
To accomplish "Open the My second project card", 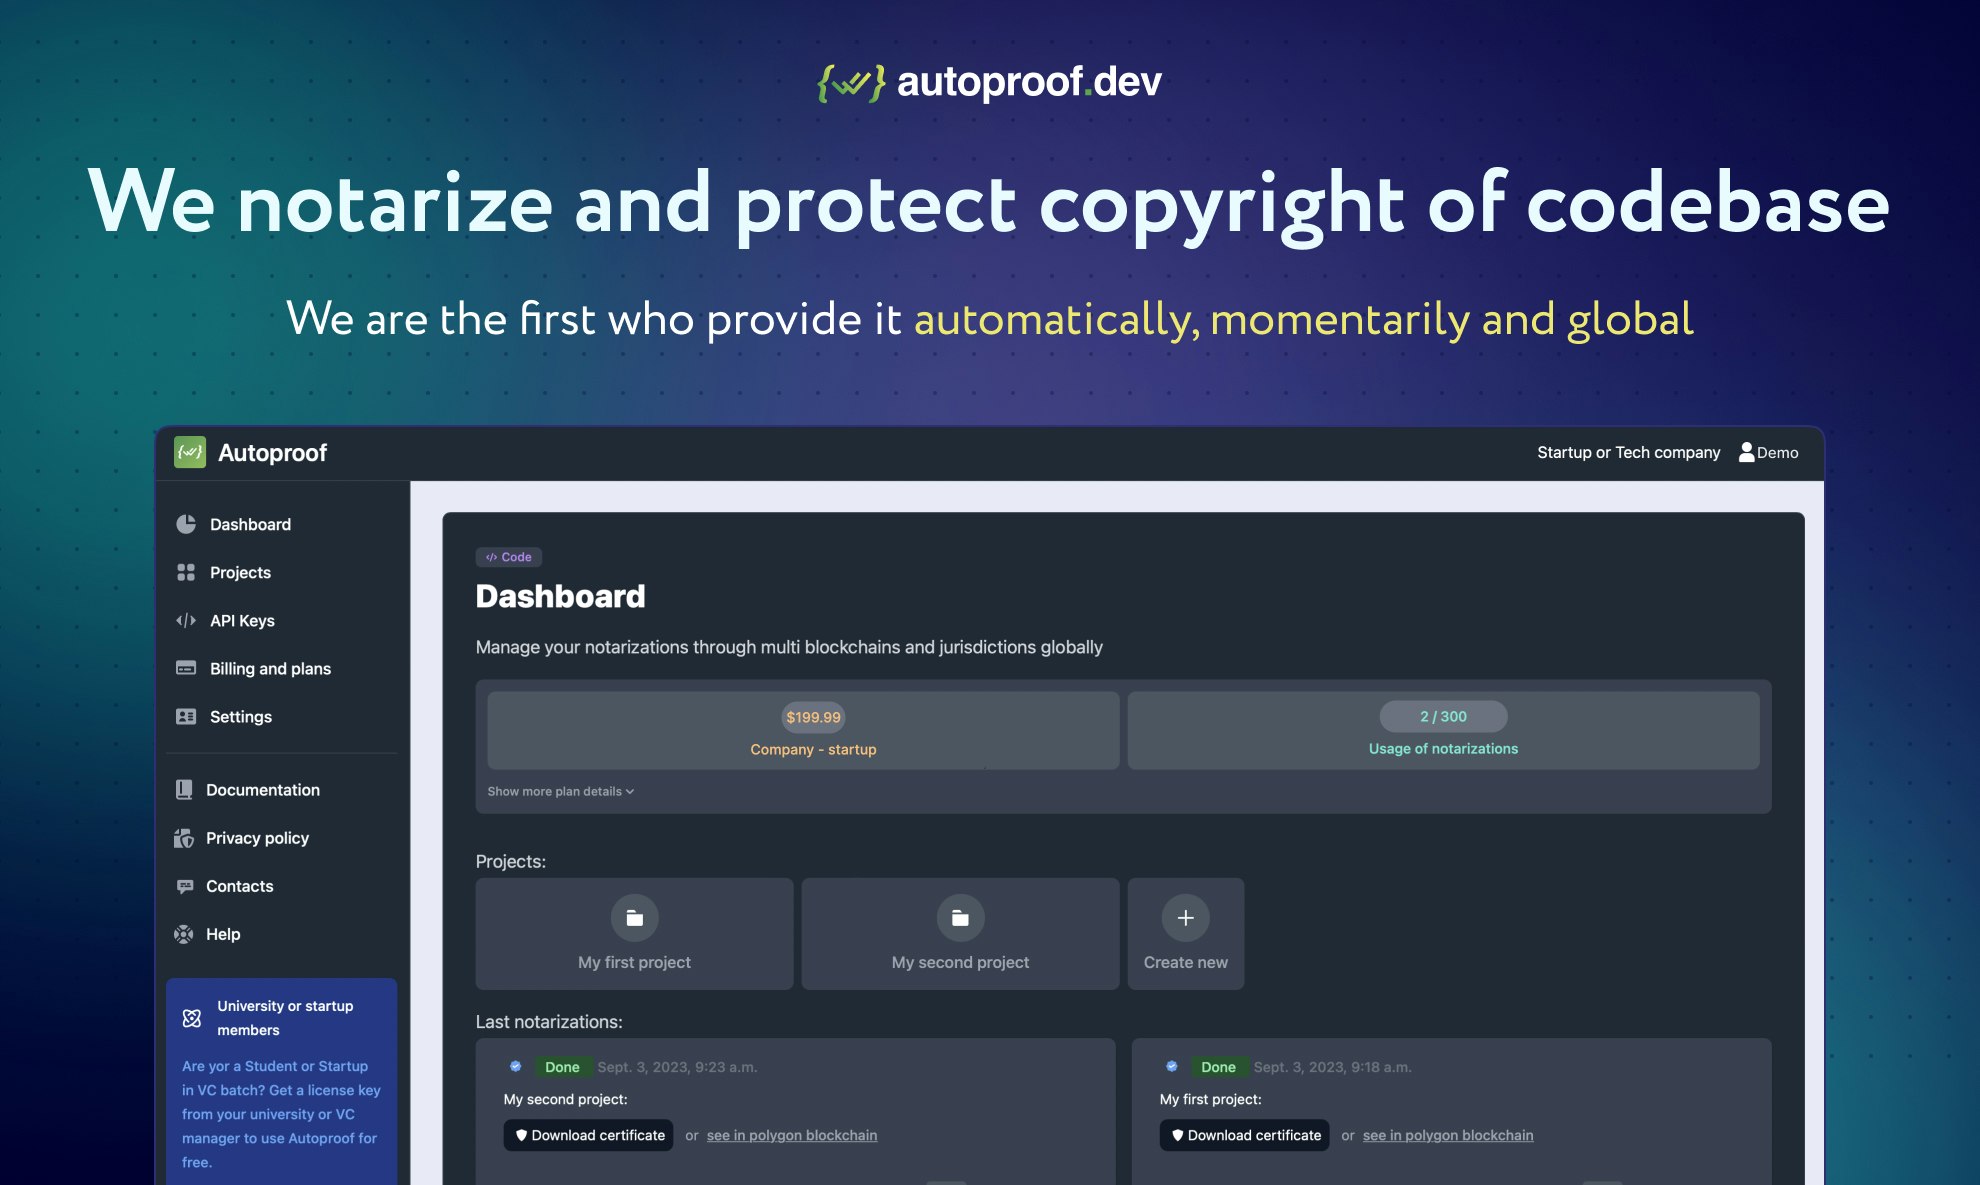I will [x=960, y=934].
